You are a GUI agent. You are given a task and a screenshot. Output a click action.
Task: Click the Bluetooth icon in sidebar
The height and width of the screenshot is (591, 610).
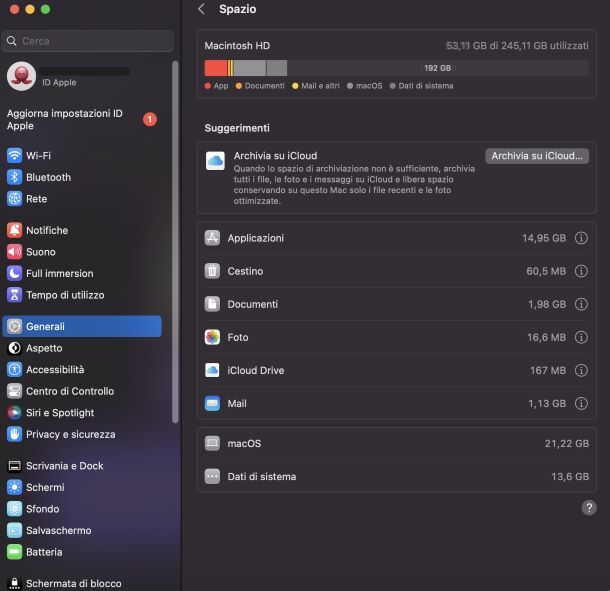[x=14, y=177]
